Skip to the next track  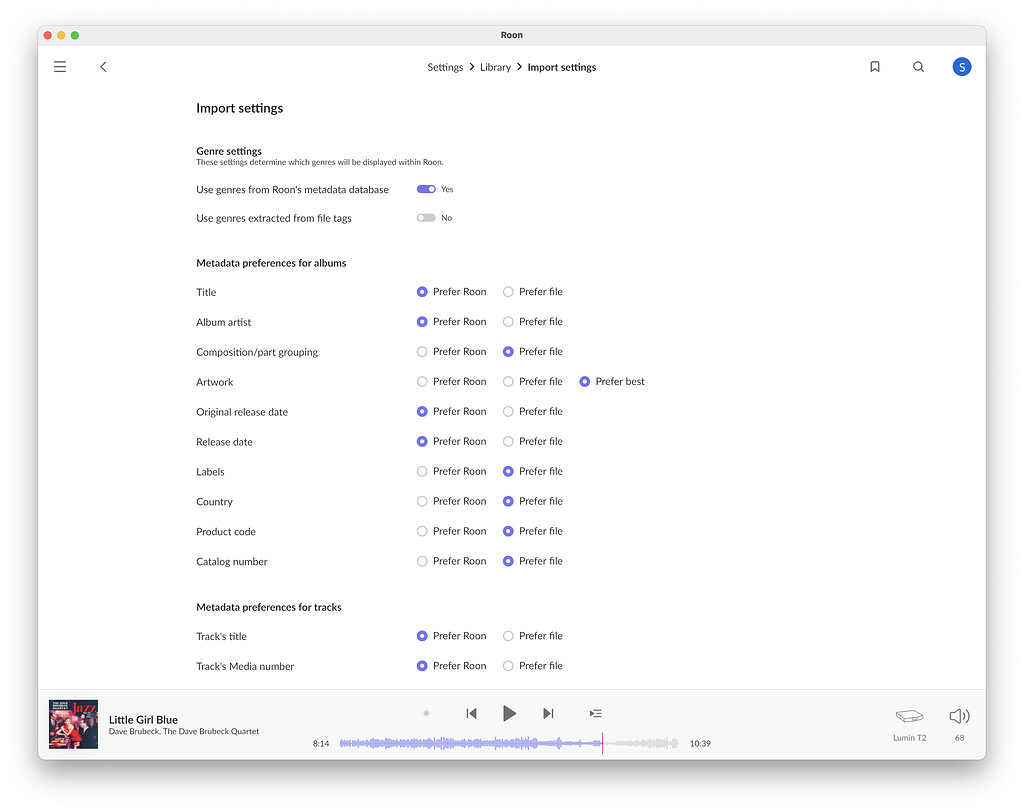pyautogui.click(x=548, y=713)
